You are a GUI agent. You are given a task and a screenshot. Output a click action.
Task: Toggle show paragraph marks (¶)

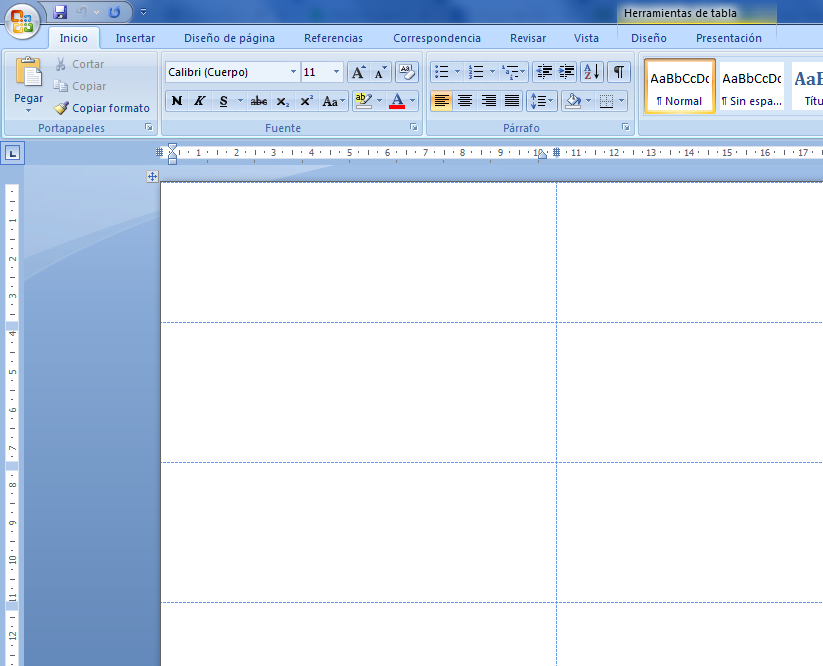click(x=619, y=72)
